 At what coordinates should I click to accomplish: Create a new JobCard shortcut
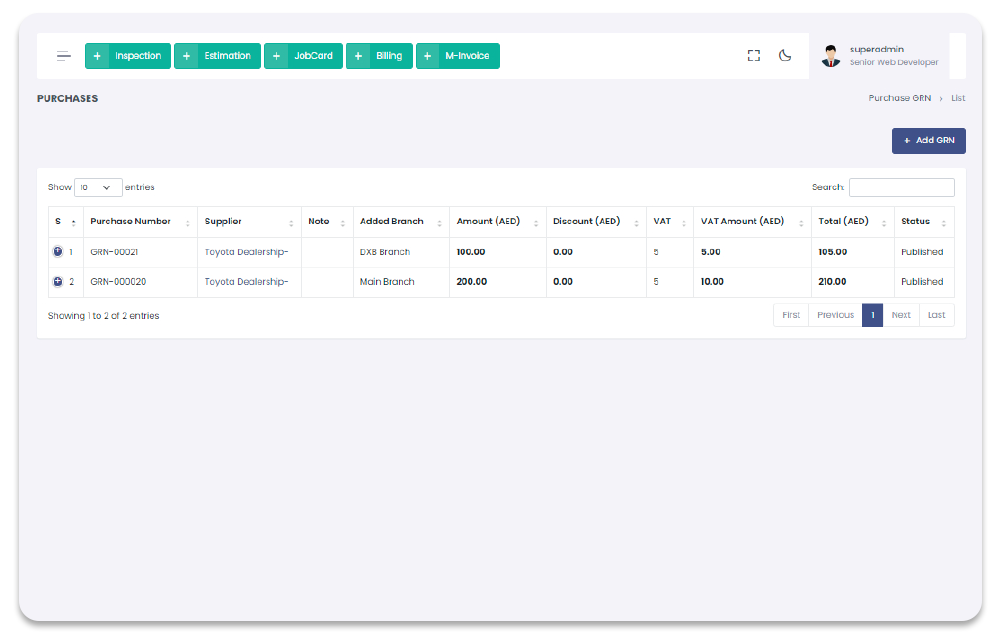(x=303, y=56)
